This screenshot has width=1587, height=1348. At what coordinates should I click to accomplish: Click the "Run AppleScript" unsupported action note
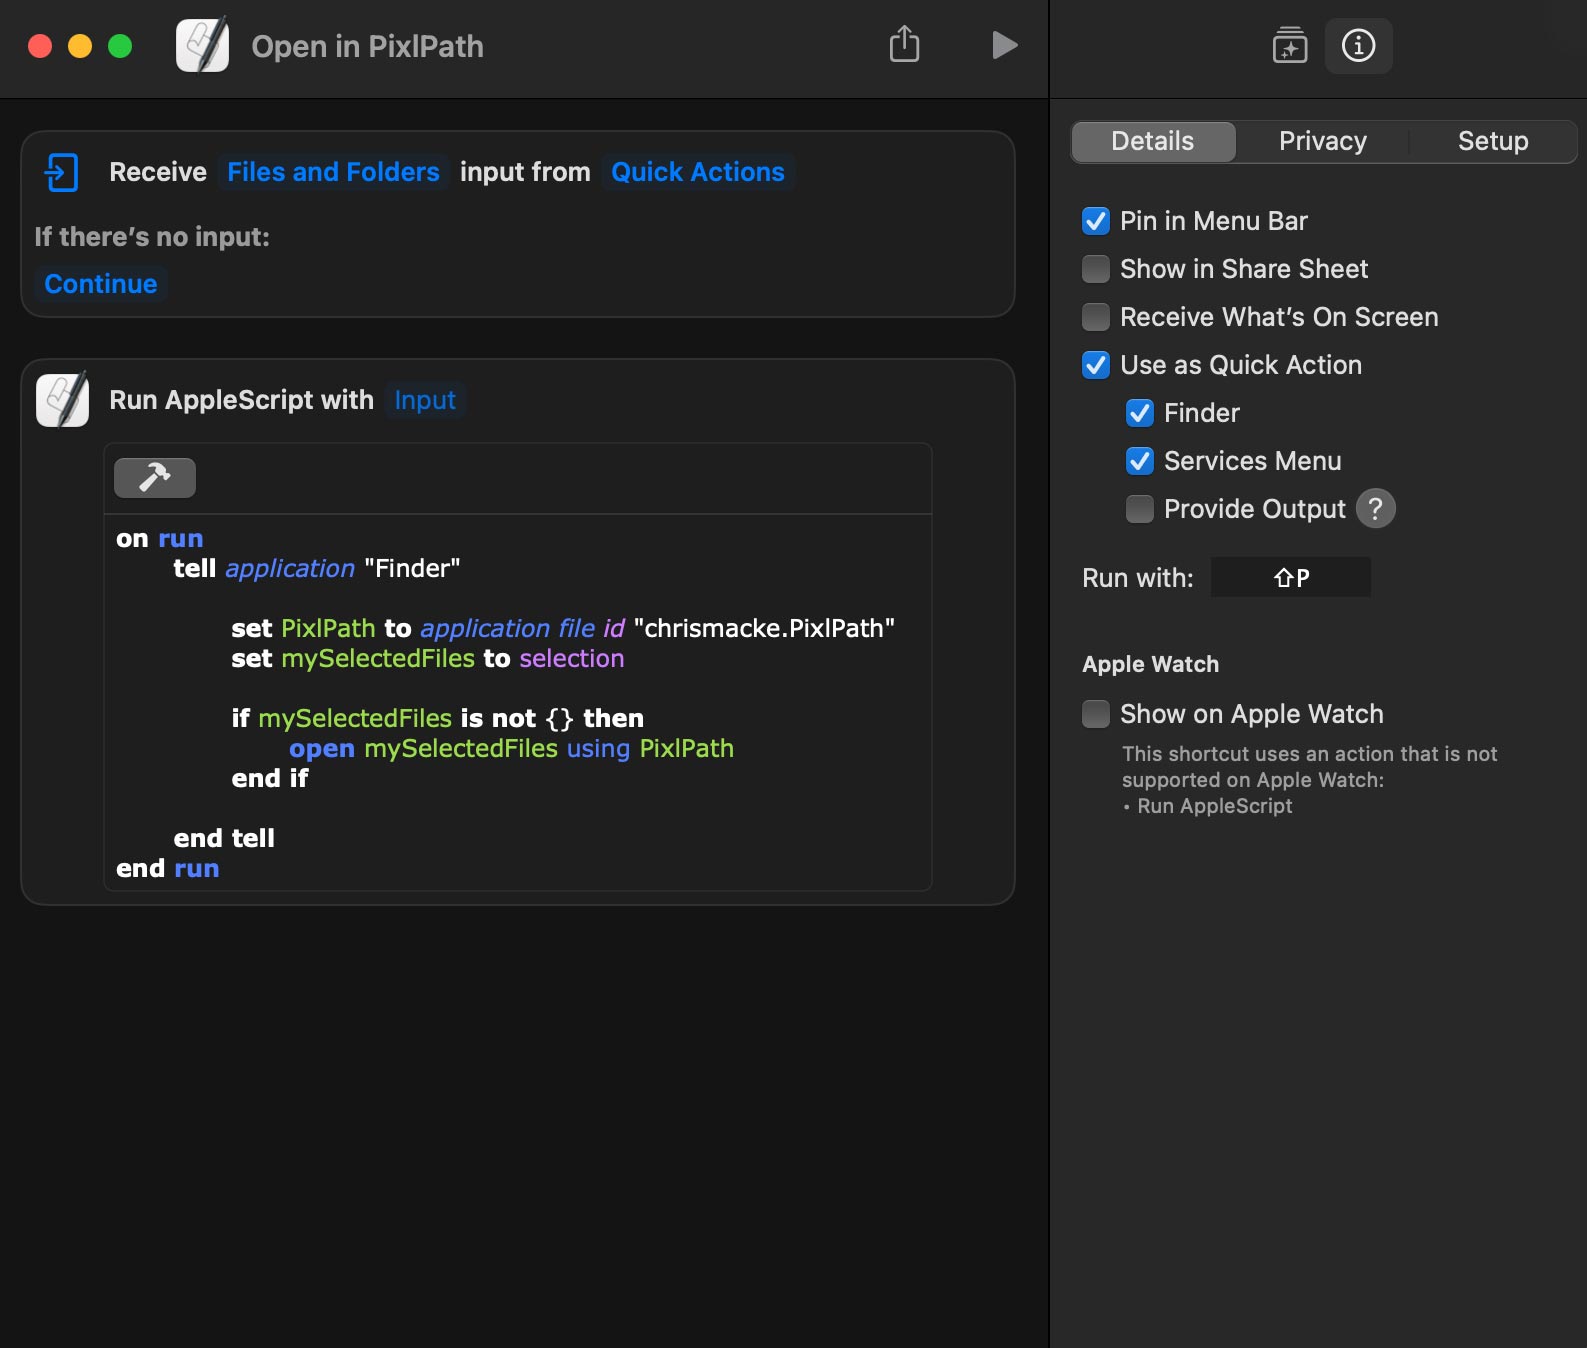(x=1214, y=806)
